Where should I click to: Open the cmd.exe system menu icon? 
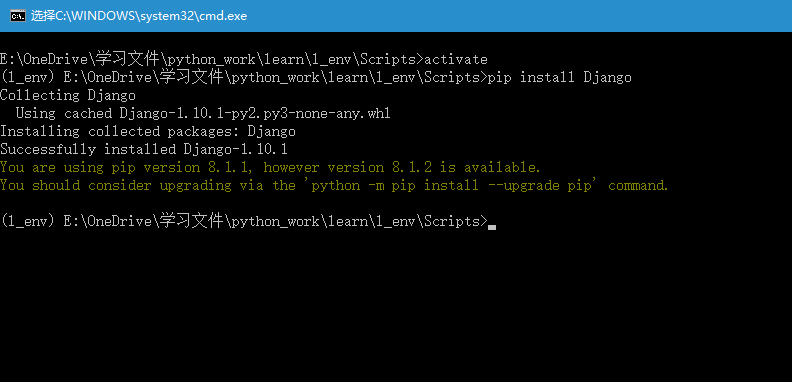(x=18, y=16)
